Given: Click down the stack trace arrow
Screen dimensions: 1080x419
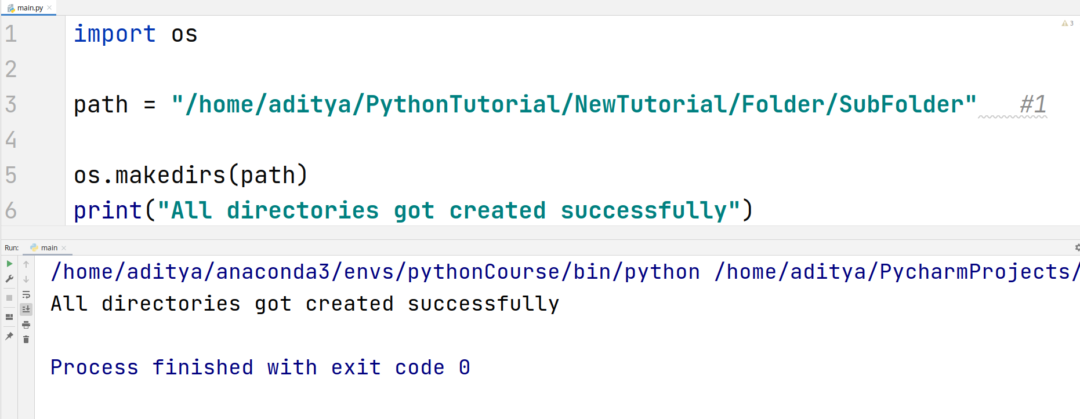Looking at the screenshot, I should (26, 279).
